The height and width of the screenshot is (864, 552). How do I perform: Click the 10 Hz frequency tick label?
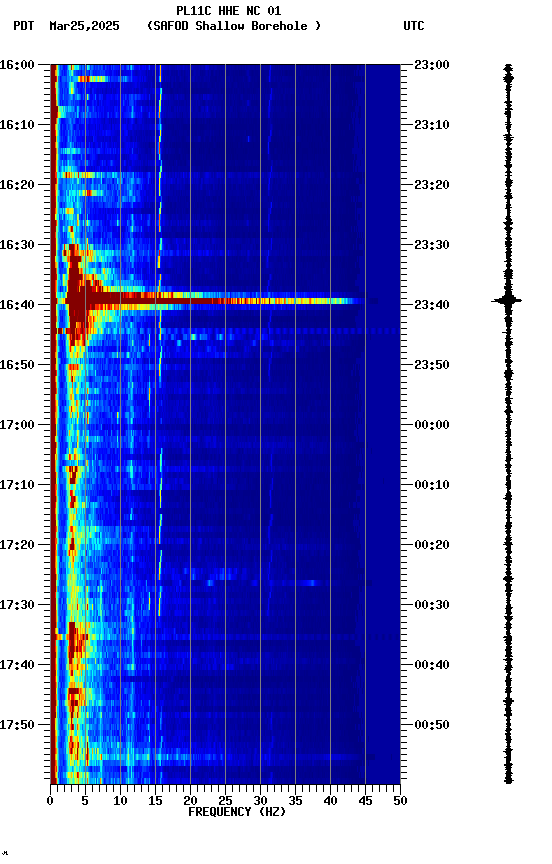pos(120,801)
